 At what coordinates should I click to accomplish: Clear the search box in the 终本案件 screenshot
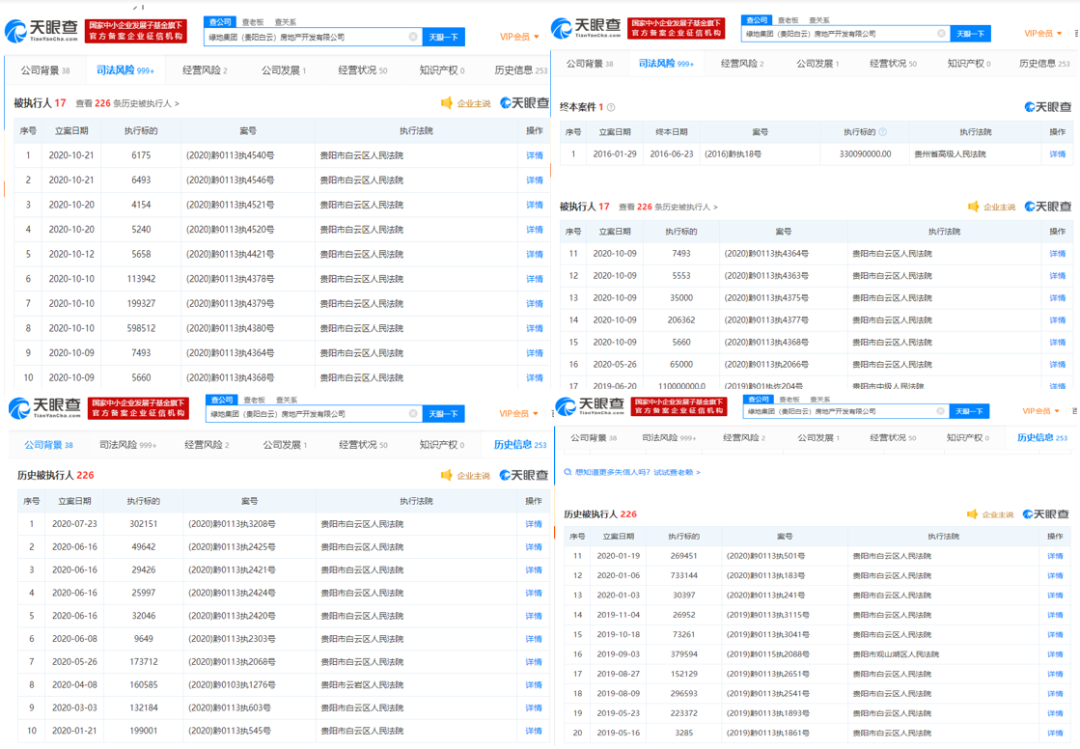941,33
